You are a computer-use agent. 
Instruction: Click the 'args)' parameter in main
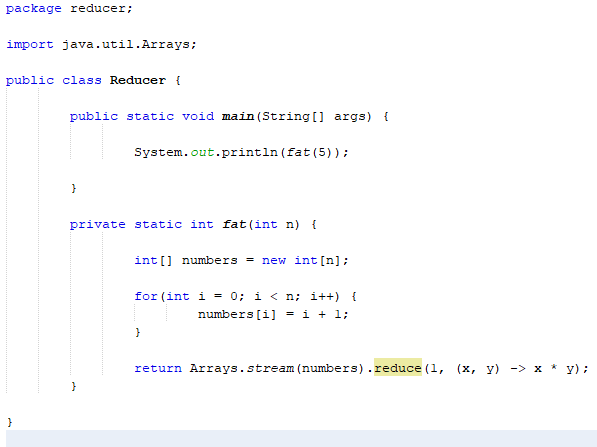coord(353,117)
